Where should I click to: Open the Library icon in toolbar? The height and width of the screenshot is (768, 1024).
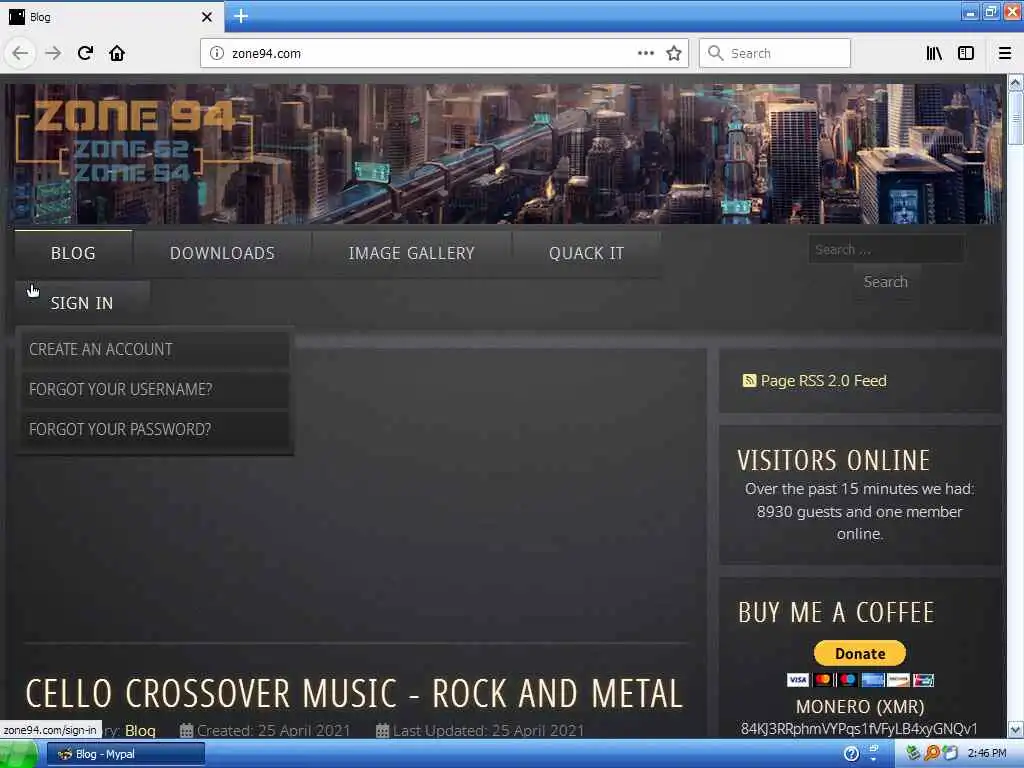(x=935, y=53)
